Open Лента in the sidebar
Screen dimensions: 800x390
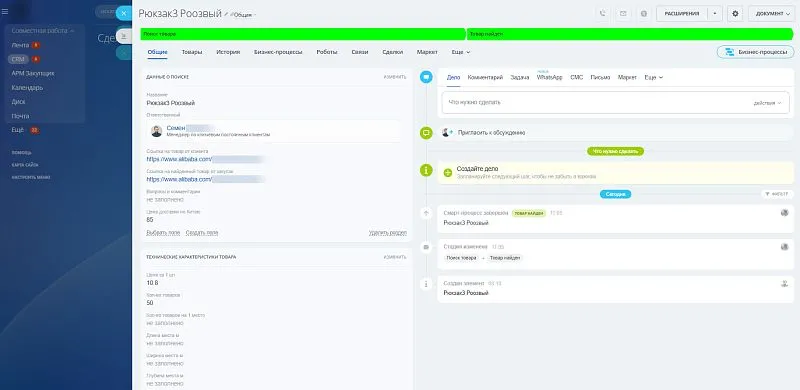pos(20,45)
